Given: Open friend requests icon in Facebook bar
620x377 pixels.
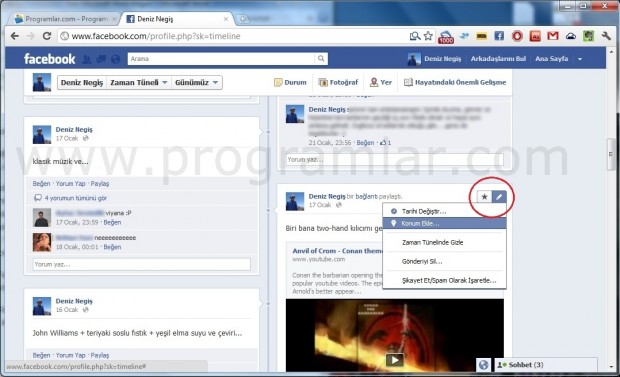Looking at the screenshot, I should click(x=87, y=59).
